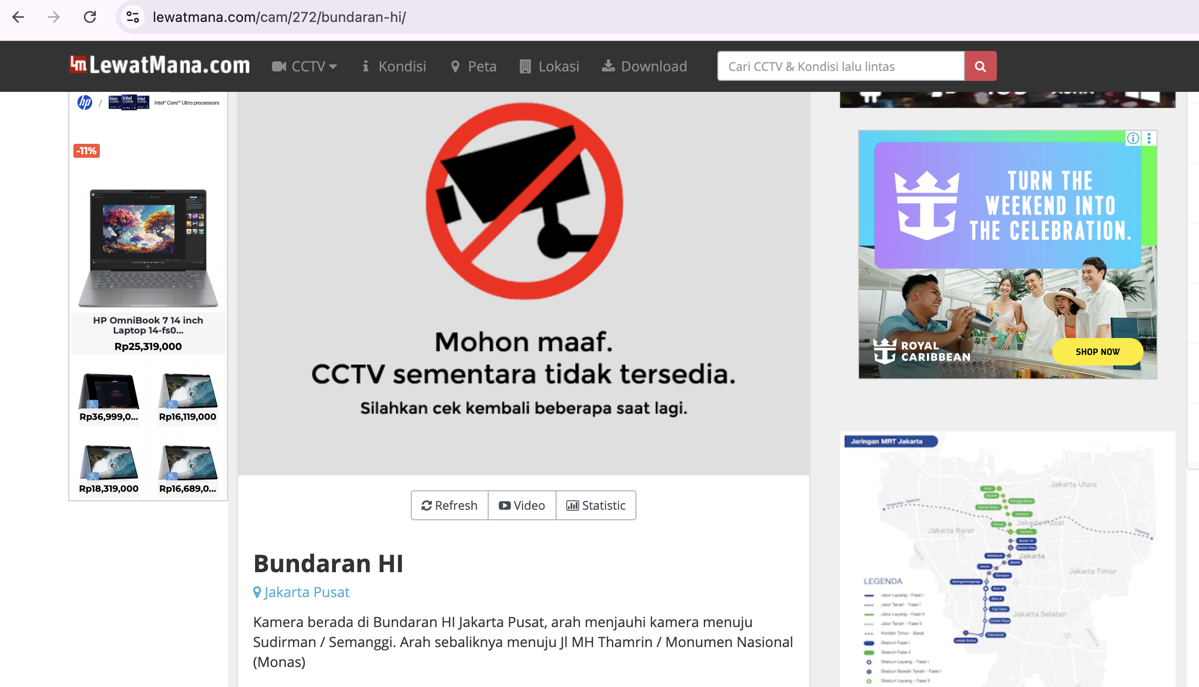Click the HP logo in the left ad
The image size is (1199, 687).
85,103
